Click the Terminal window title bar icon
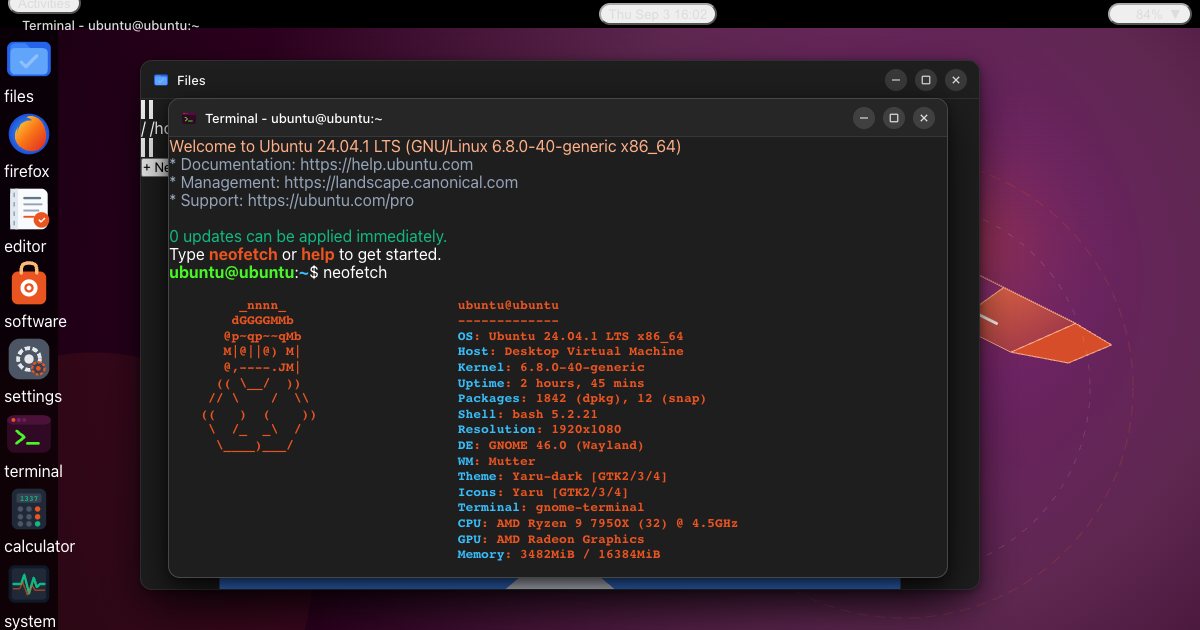1200x630 pixels. tap(189, 118)
